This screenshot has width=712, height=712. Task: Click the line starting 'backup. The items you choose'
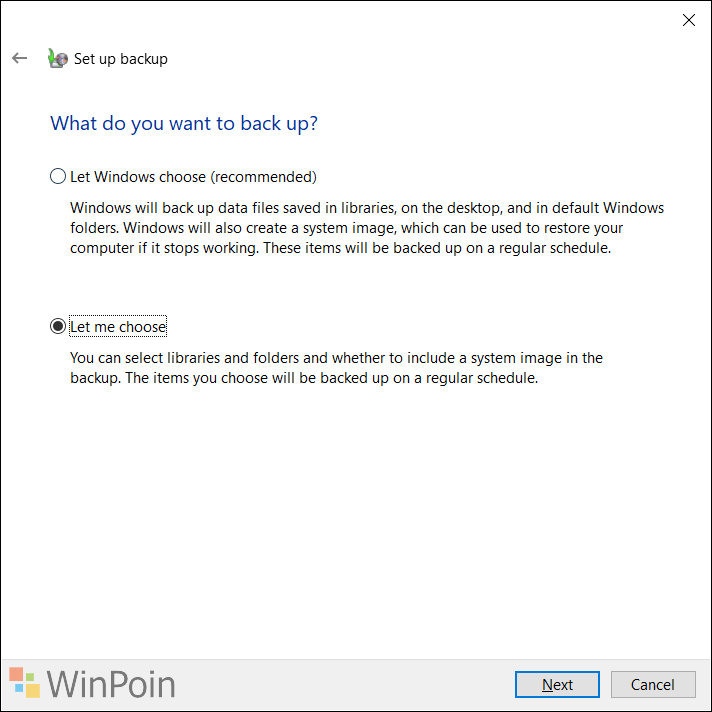pyautogui.click(x=304, y=378)
